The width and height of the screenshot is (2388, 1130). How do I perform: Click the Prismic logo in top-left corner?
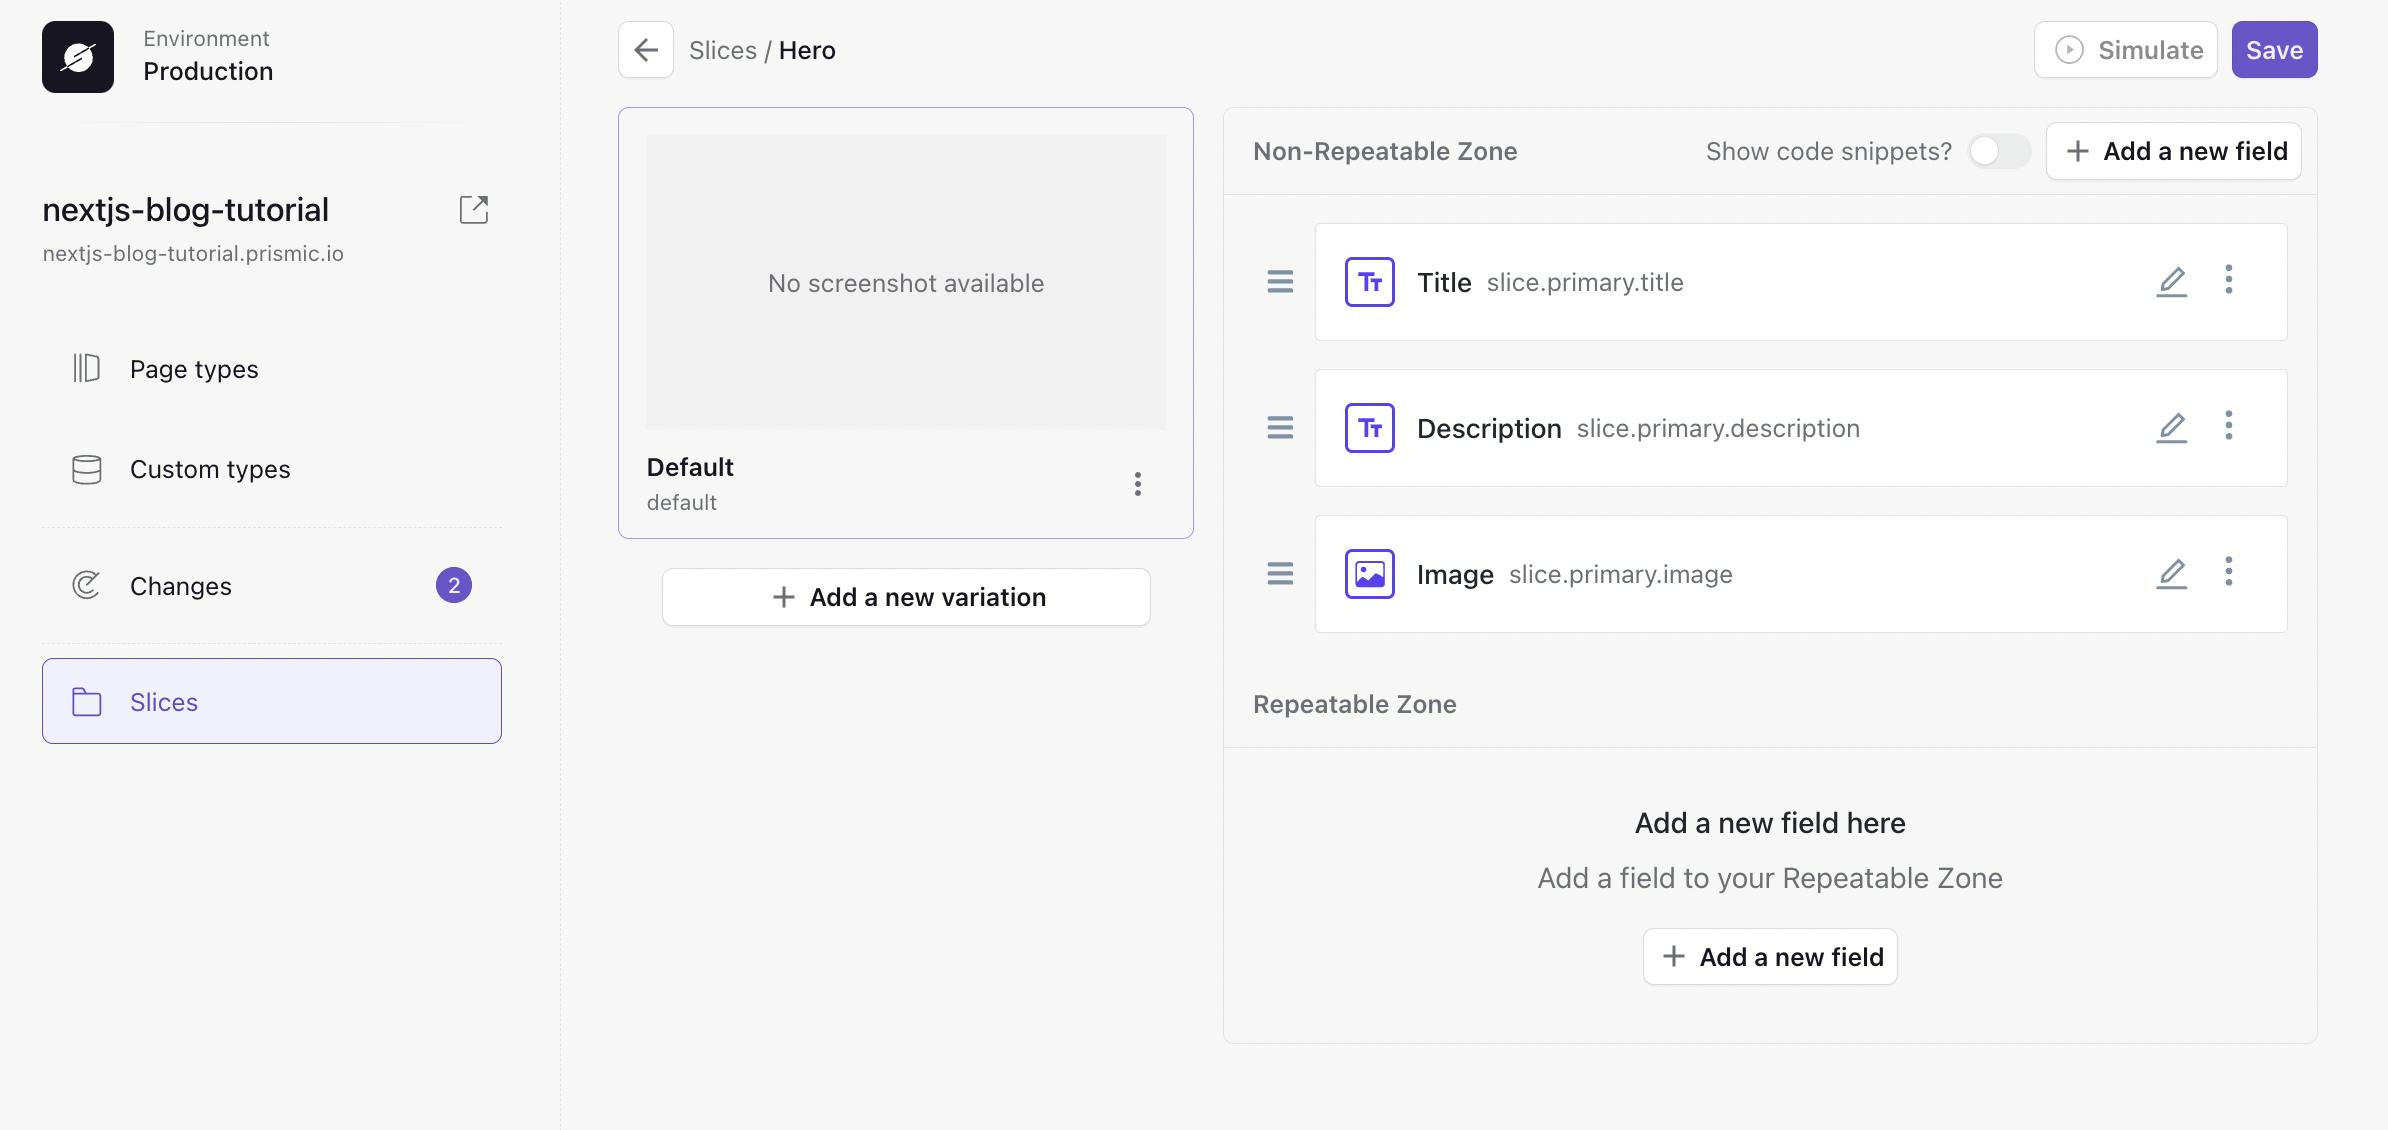click(x=78, y=57)
